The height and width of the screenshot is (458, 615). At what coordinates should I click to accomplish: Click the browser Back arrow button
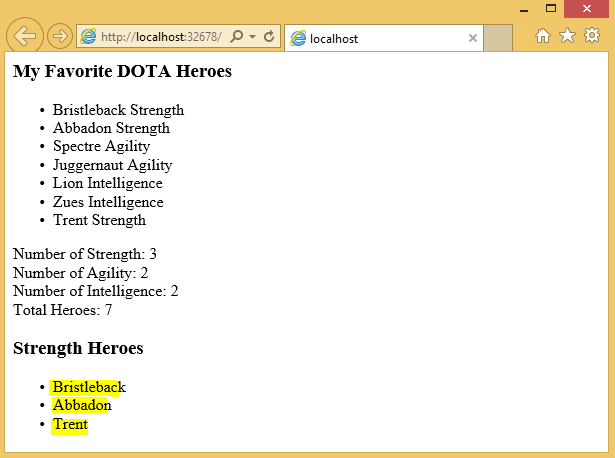25,36
